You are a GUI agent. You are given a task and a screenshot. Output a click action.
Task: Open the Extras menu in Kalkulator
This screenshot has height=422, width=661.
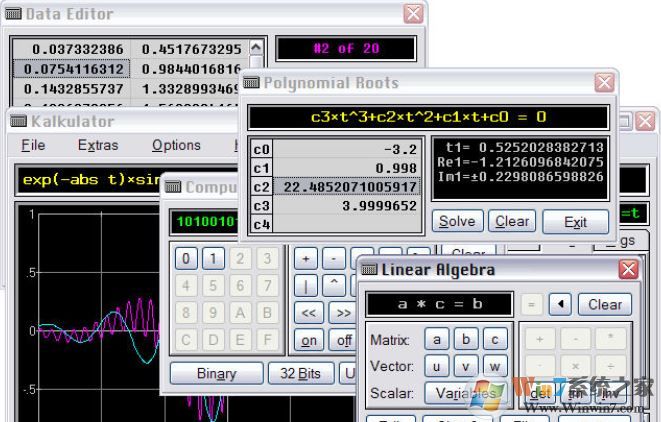click(97, 145)
